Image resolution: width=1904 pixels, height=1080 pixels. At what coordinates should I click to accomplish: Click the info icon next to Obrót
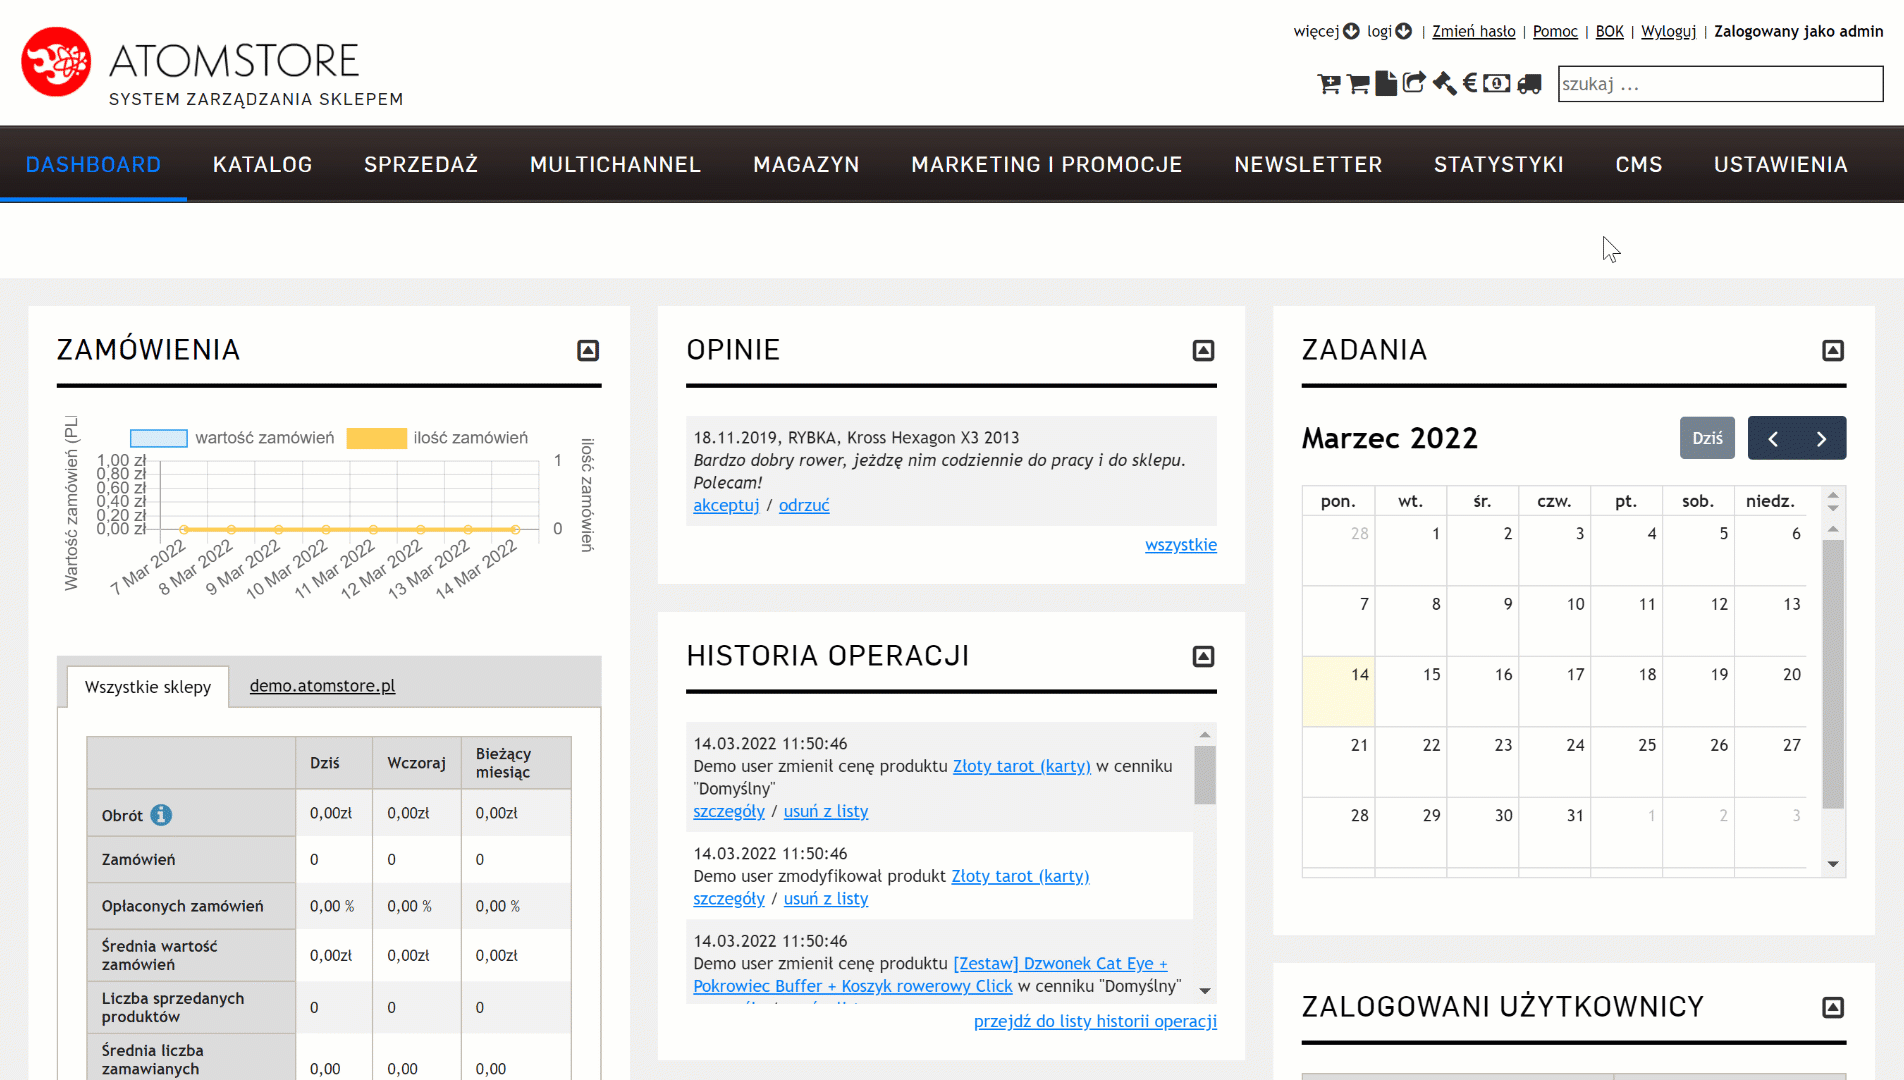pos(164,813)
